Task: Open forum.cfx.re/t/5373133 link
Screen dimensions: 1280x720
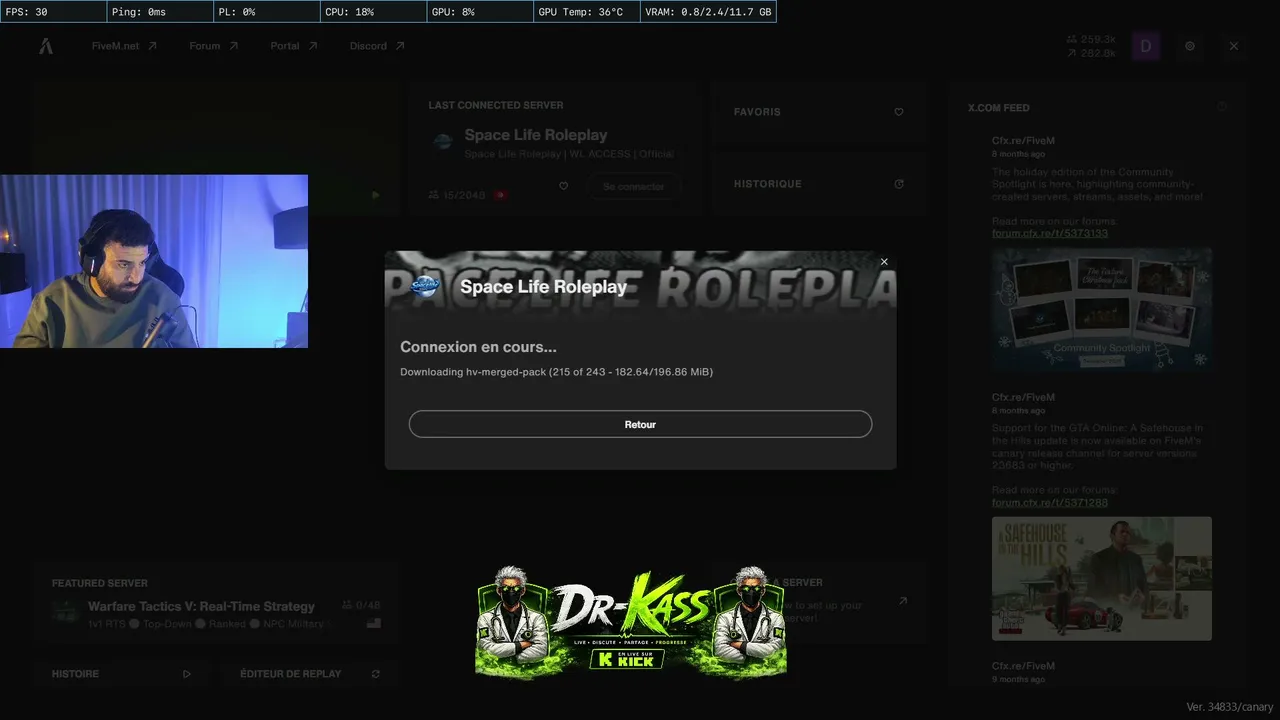Action: tap(1050, 233)
